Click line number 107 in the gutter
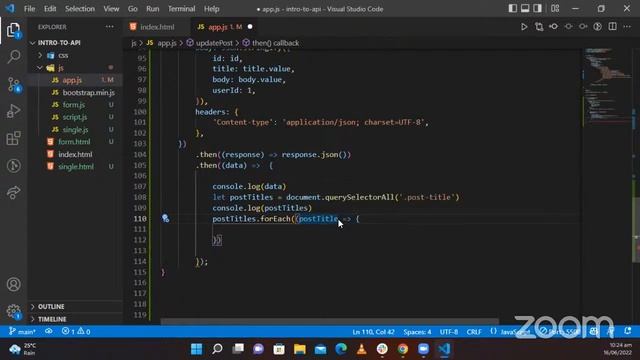This screenshot has width=640, height=360. coord(140,187)
